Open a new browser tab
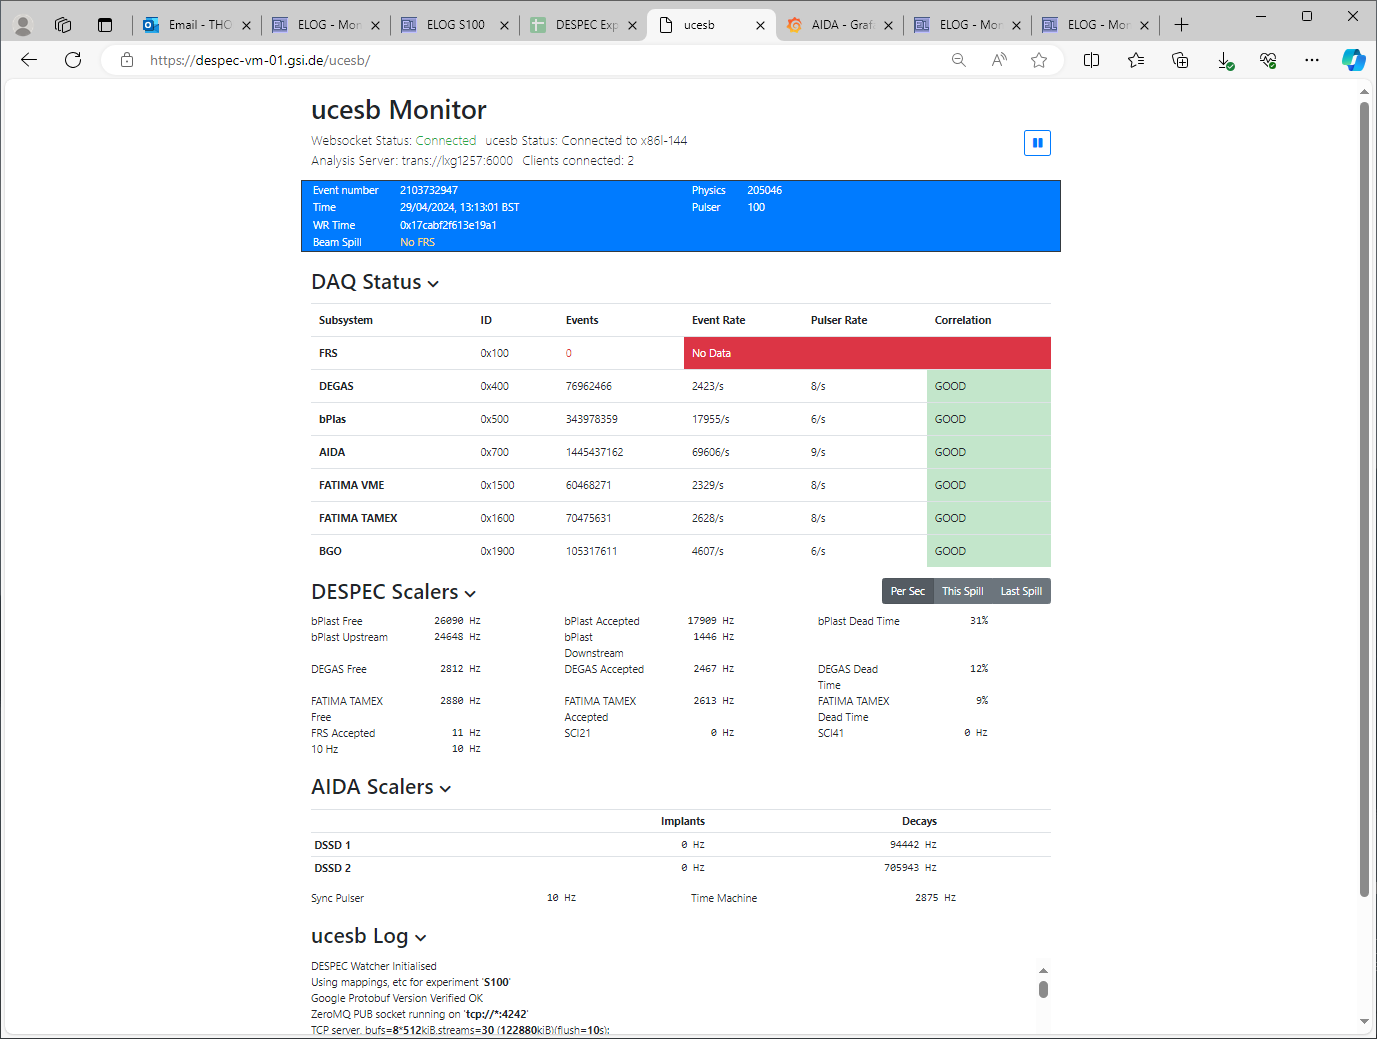This screenshot has width=1377, height=1039. [x=1181, y=25]
